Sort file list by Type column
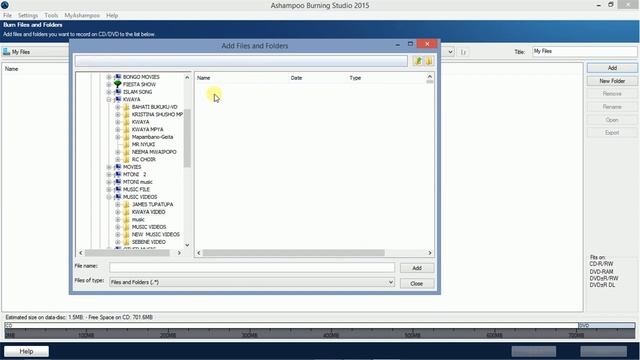 point(355,78)
